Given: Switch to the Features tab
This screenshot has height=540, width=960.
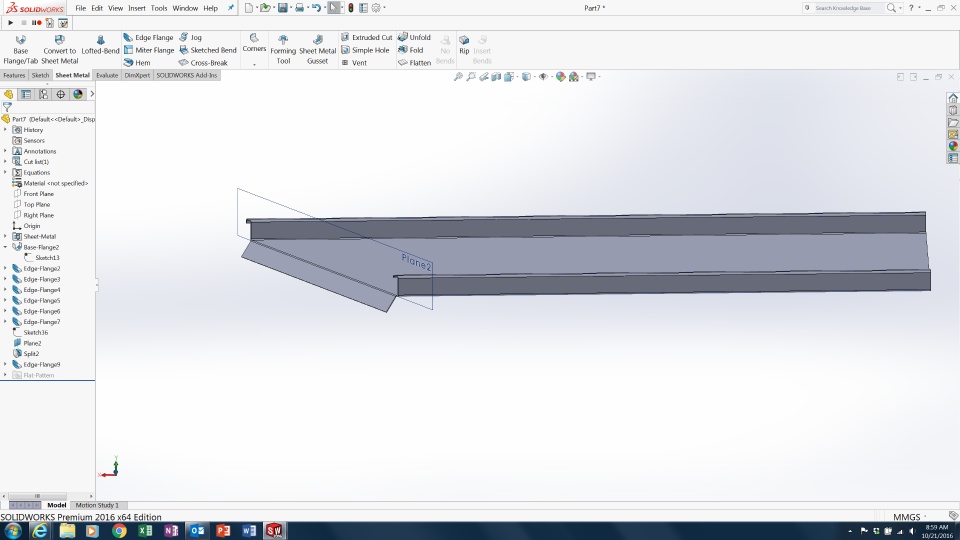Looking at the screenshot, I should (x=14, y=75).
